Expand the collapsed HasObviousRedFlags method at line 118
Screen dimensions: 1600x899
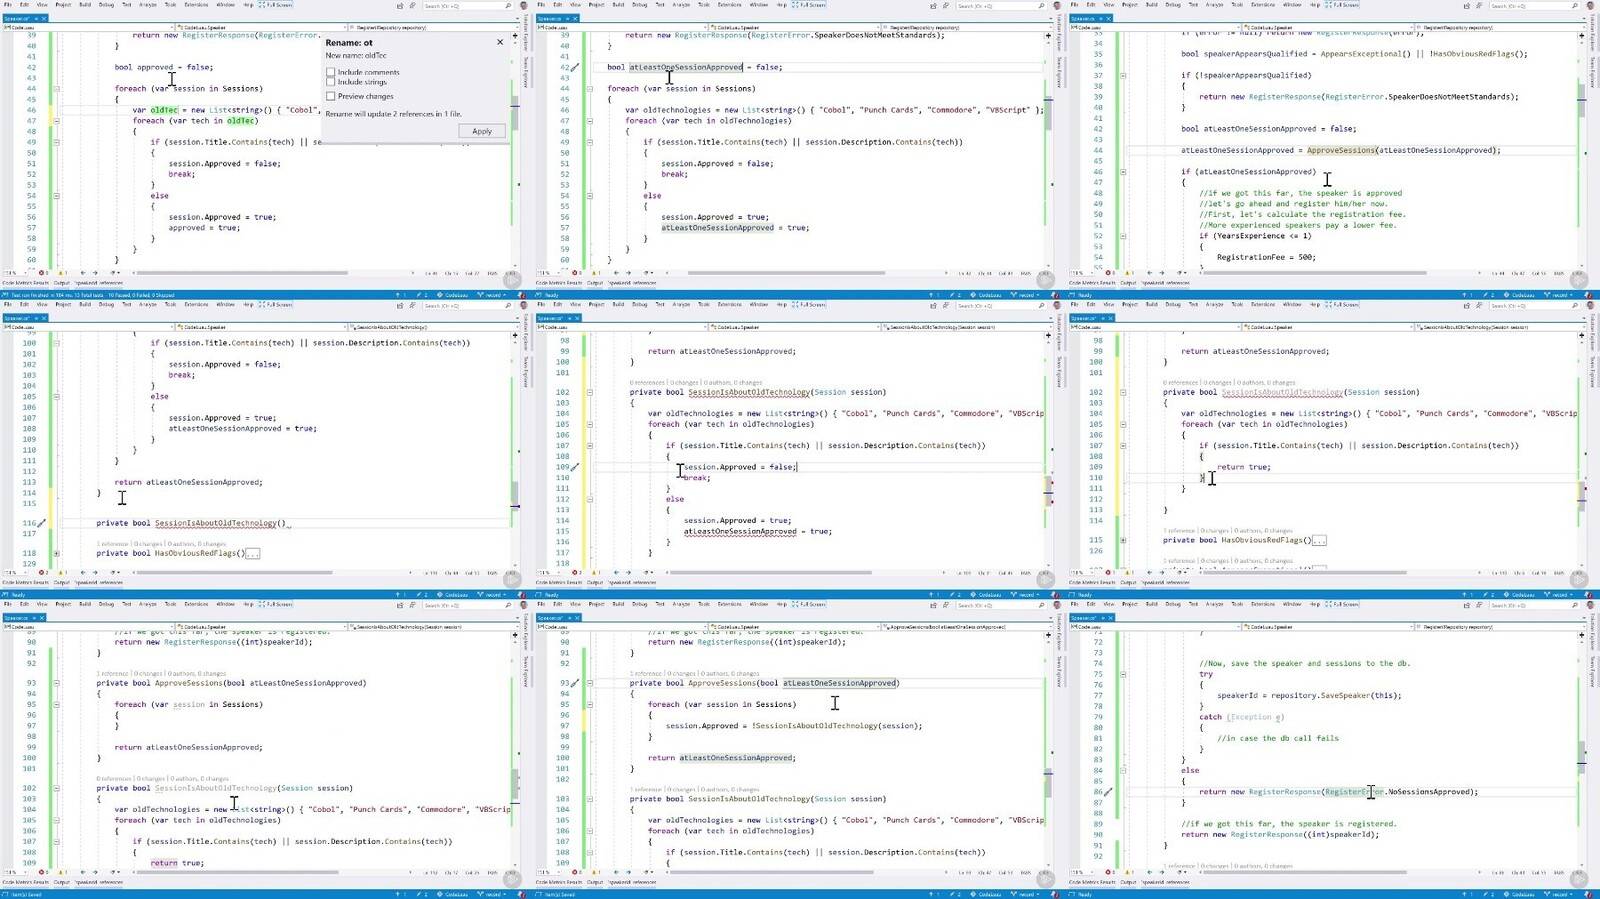click(x=56, y=553)
